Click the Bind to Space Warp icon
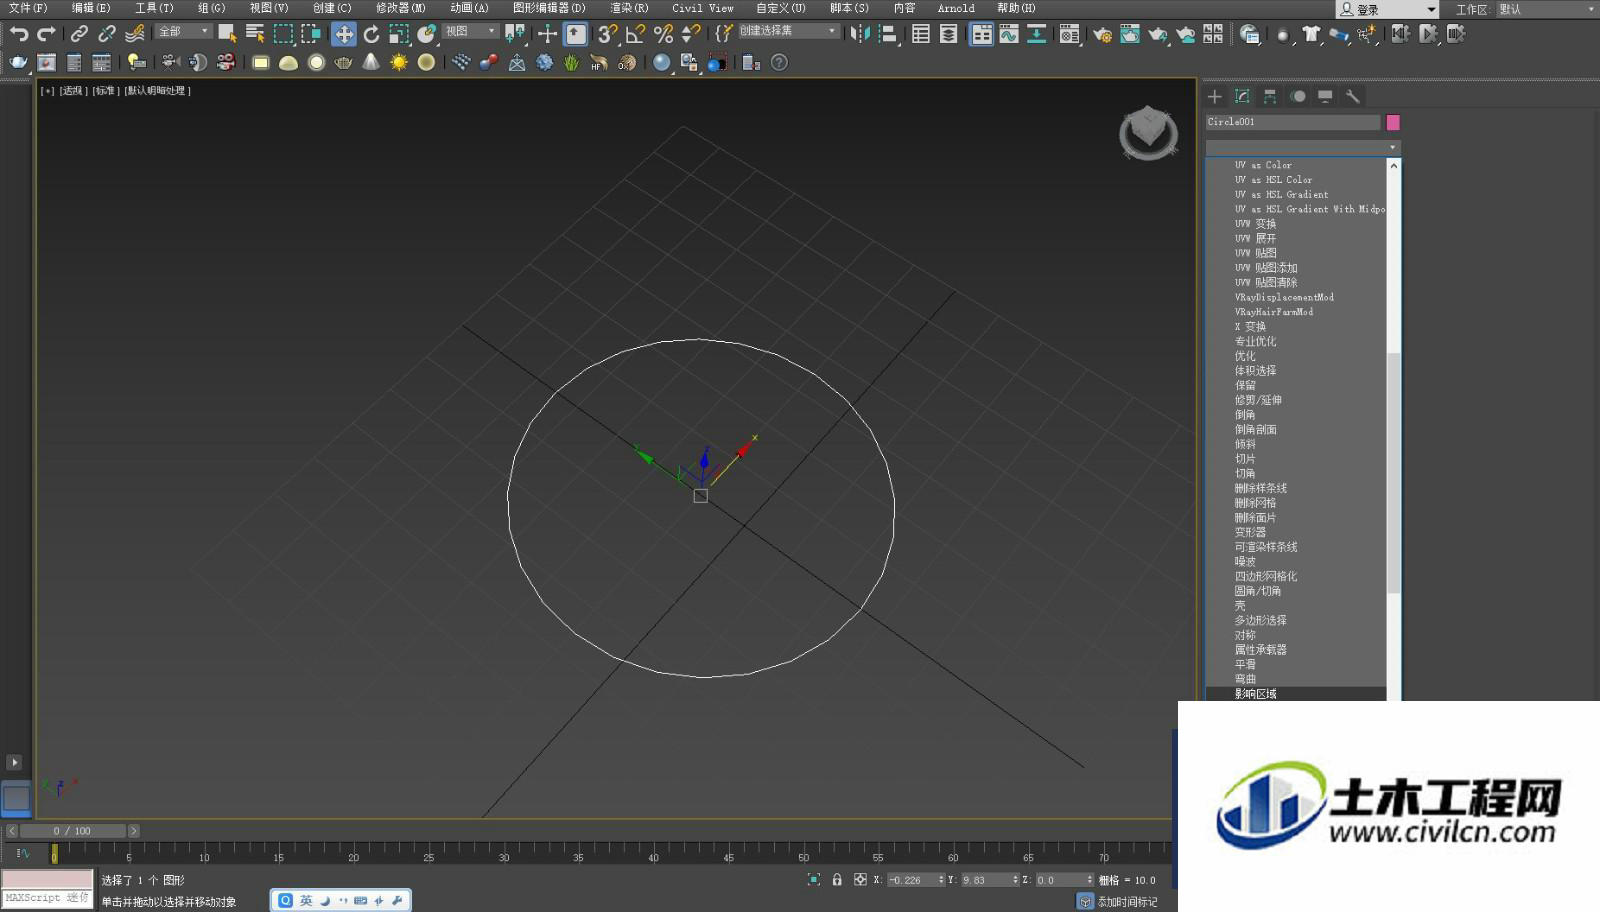1600x912 pixels. tap(135, 34)
